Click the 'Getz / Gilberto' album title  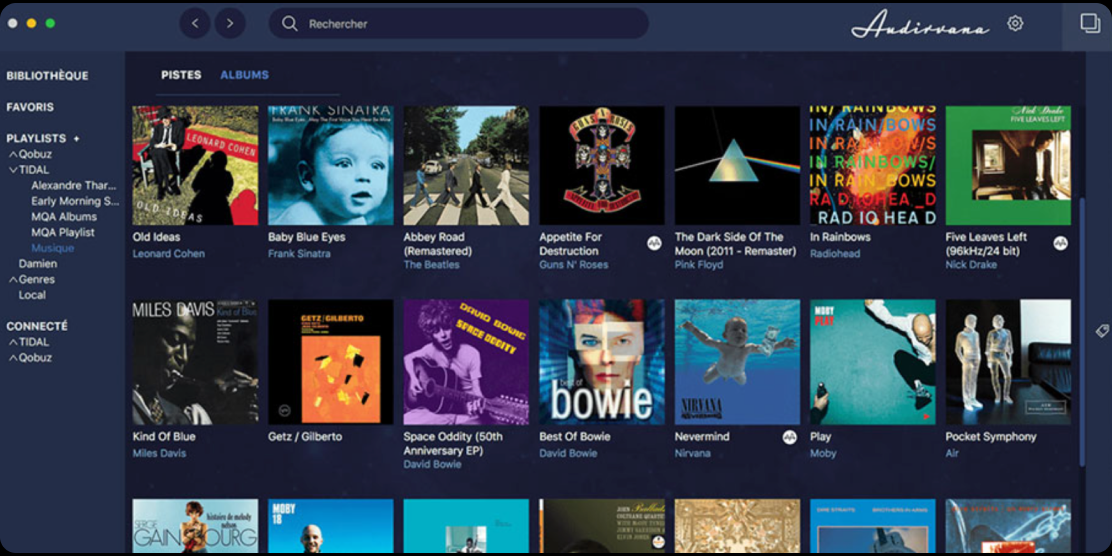(305, 437)
